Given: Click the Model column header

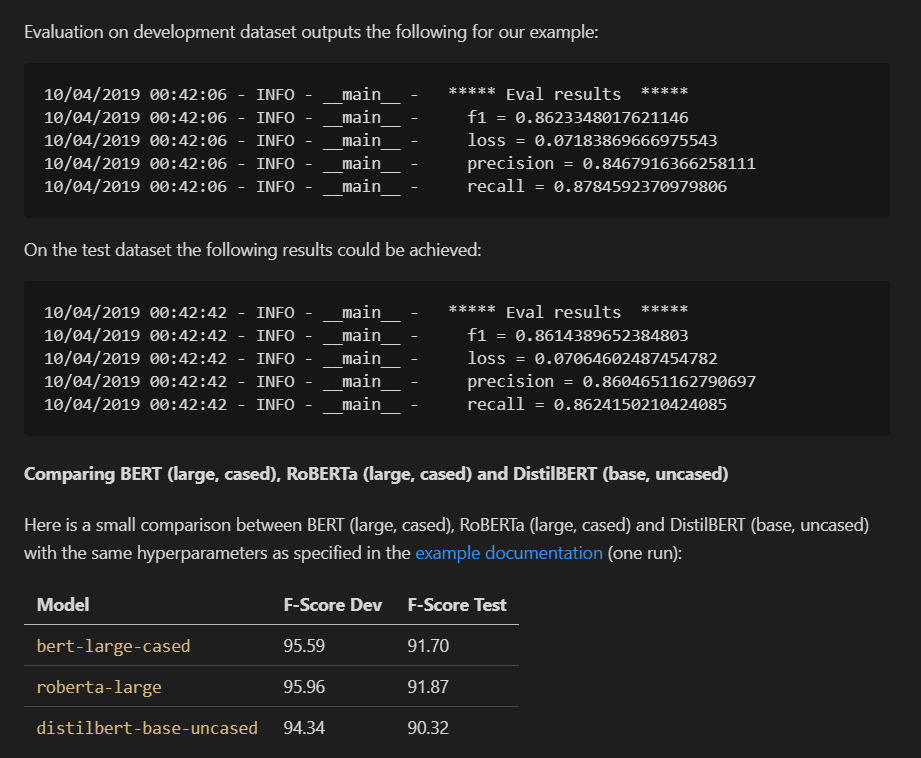Looking at the screenshot, I should pos(63,605).
